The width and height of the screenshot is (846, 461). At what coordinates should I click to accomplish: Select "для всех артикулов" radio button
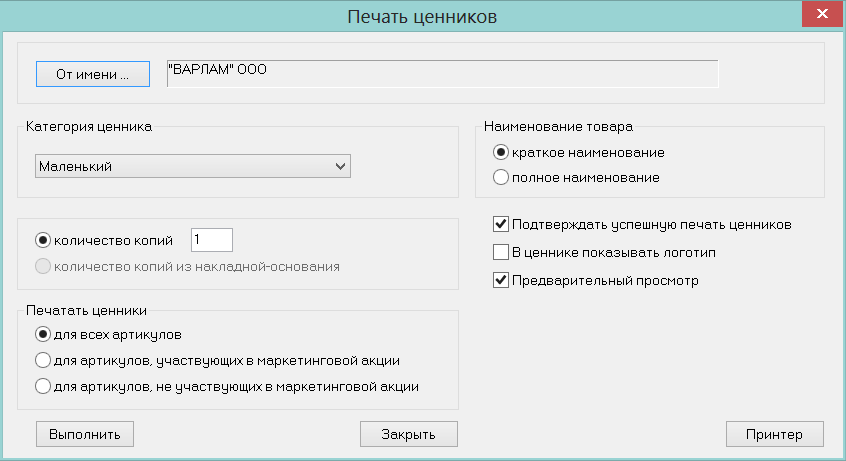43,334
